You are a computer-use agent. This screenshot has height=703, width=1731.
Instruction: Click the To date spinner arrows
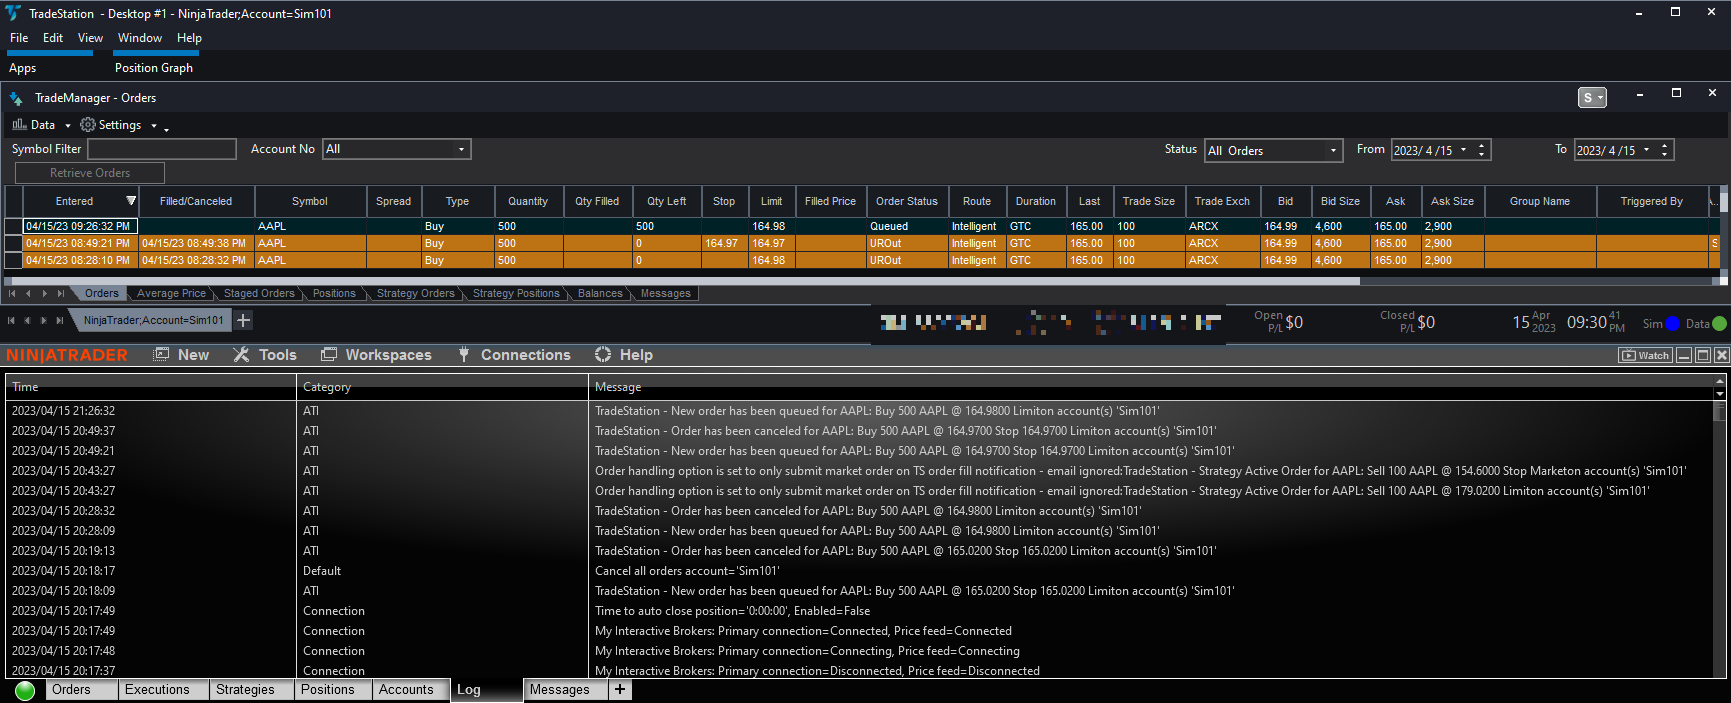tap(1665, 150)
